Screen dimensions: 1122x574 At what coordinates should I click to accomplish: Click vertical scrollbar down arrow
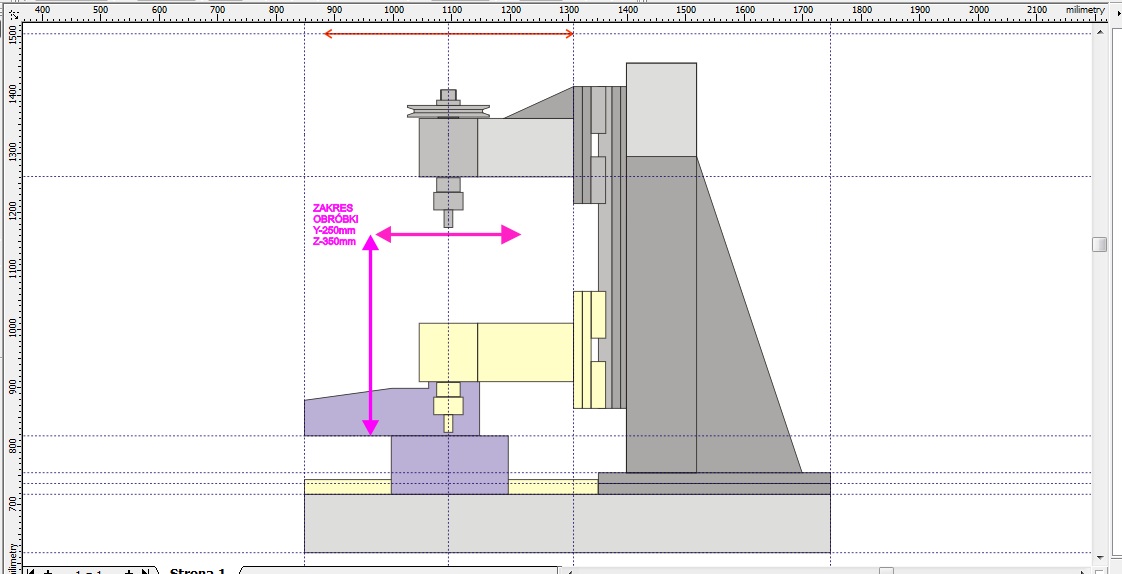[x=1100, y=556]
